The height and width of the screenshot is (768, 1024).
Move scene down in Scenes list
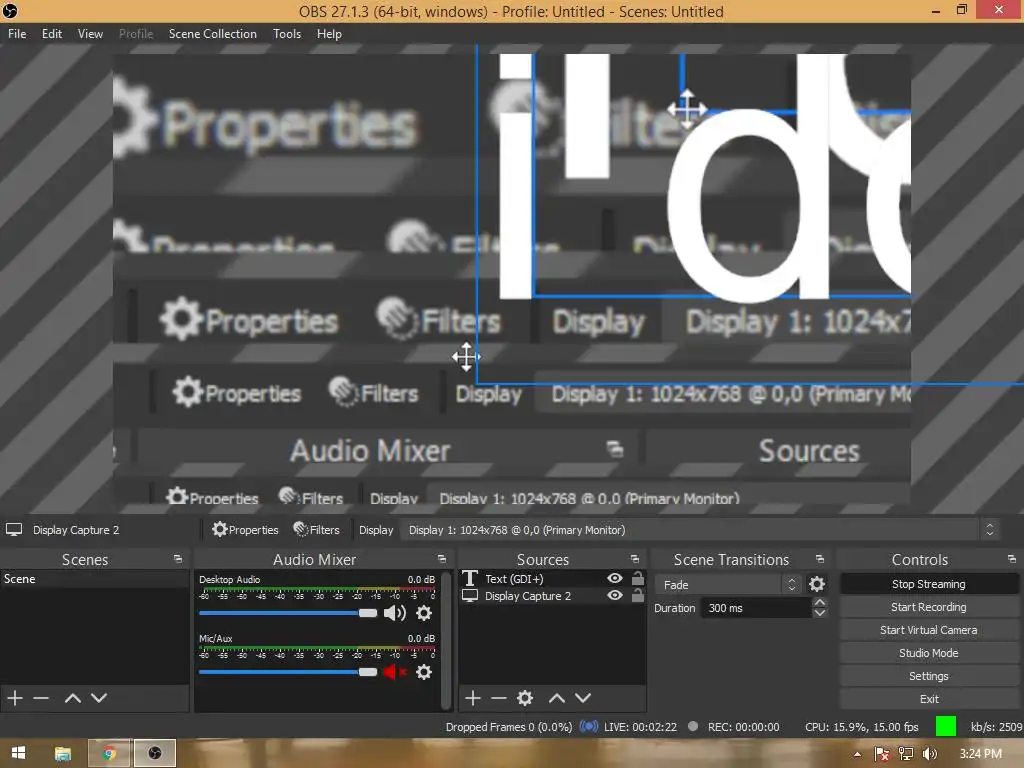tap(99, 697)
